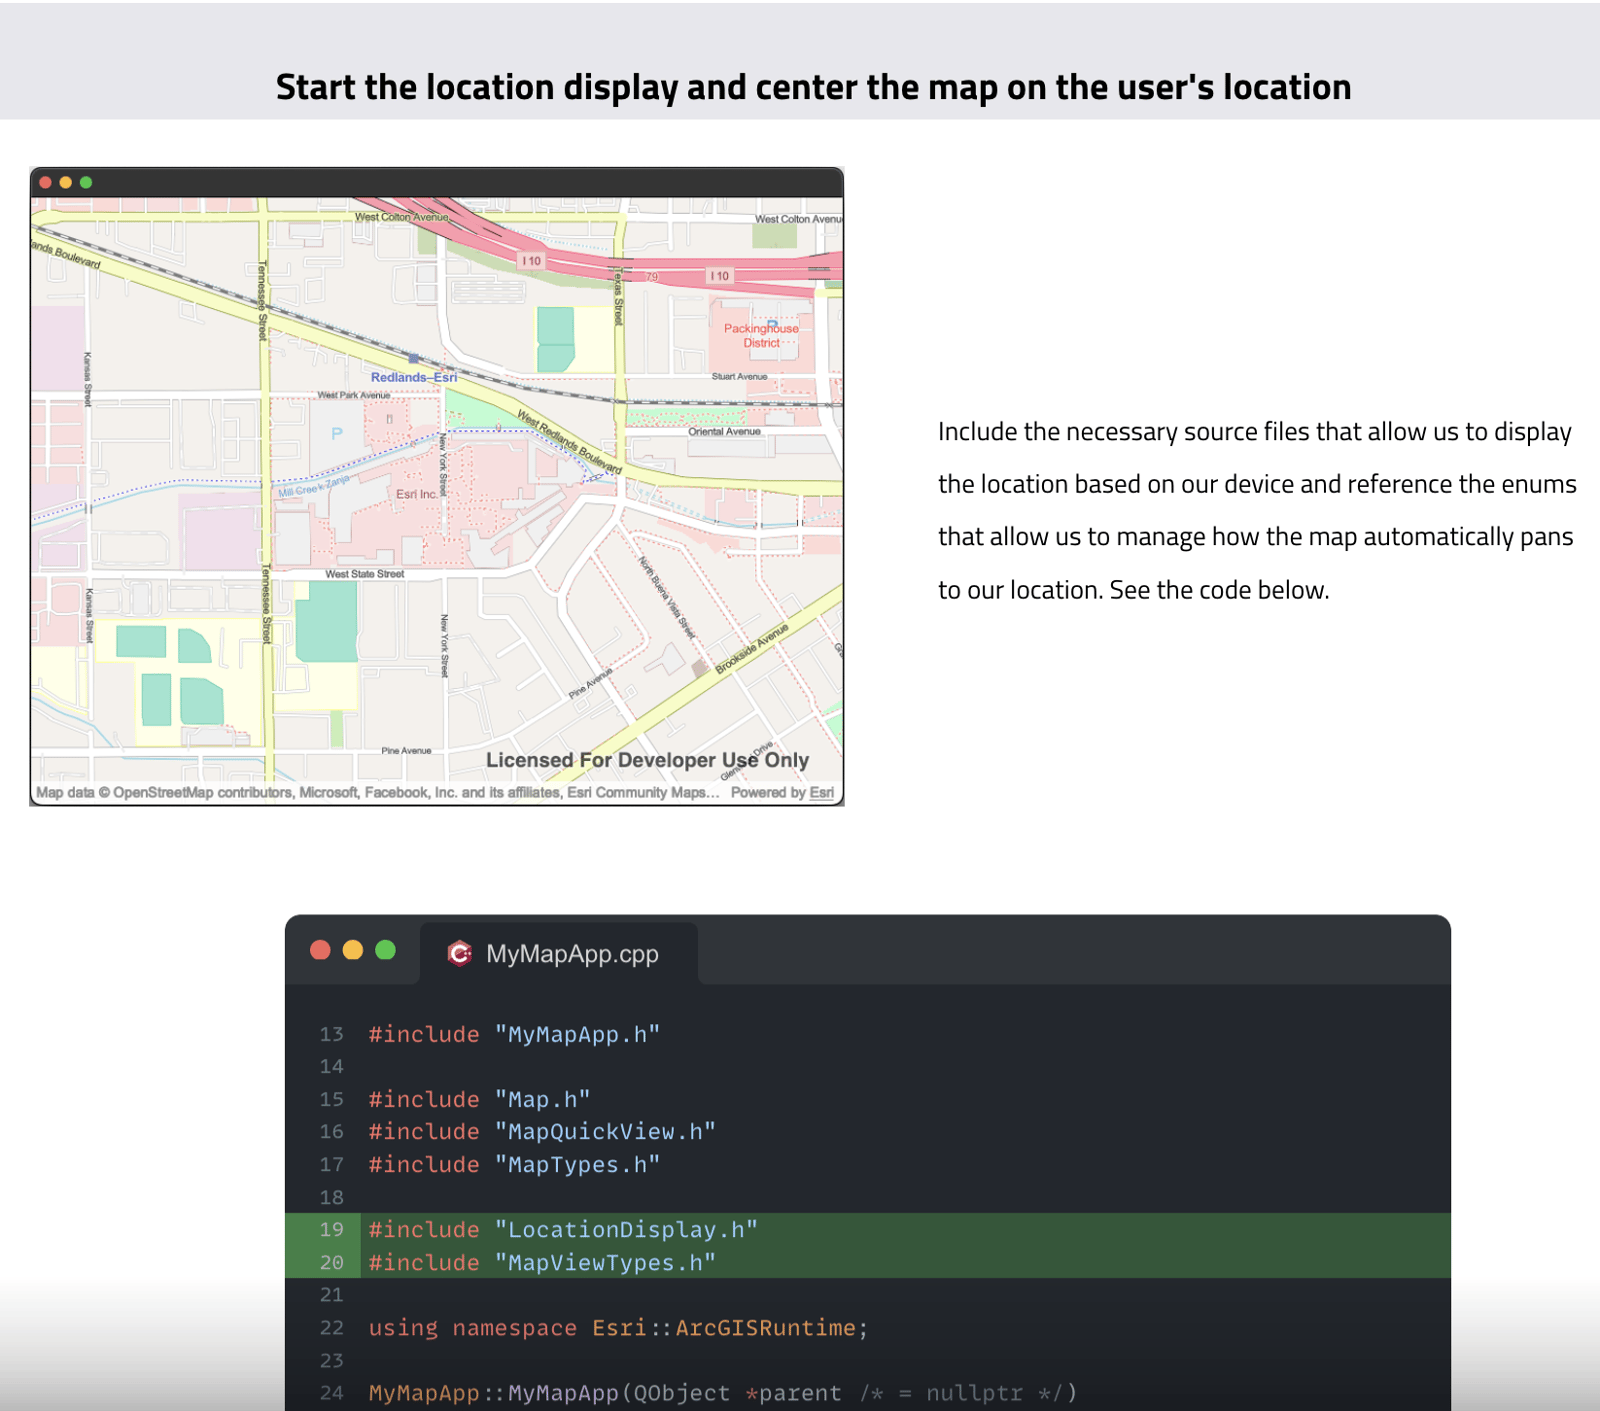Click the C++ logo in the MyMapApp.cpp tab
1600x1411 pixels.
click(x=460, y=954)
